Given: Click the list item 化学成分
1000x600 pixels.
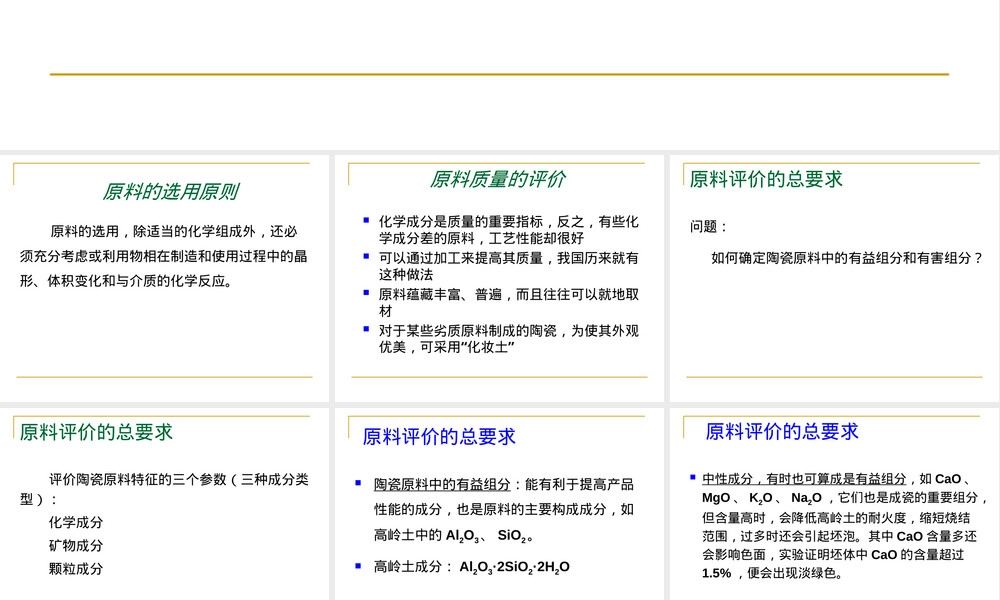Looking at the screenshot, I should point(76,522).
